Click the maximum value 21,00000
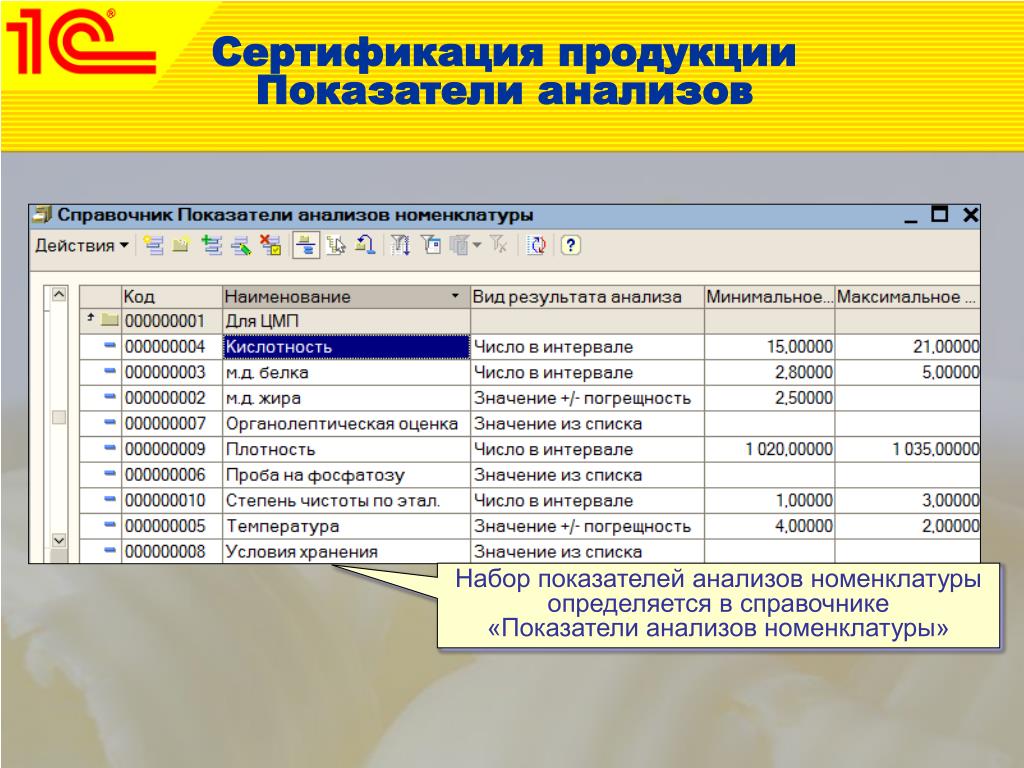Screen dimensions: 1024x768 click(946, 347)
